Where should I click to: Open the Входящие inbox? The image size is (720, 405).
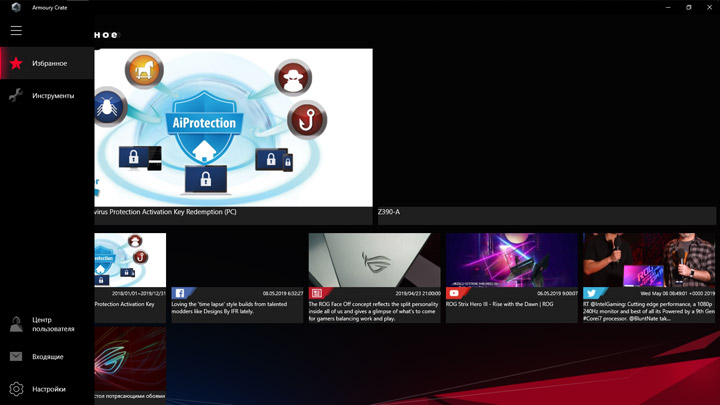pos(48,357)
